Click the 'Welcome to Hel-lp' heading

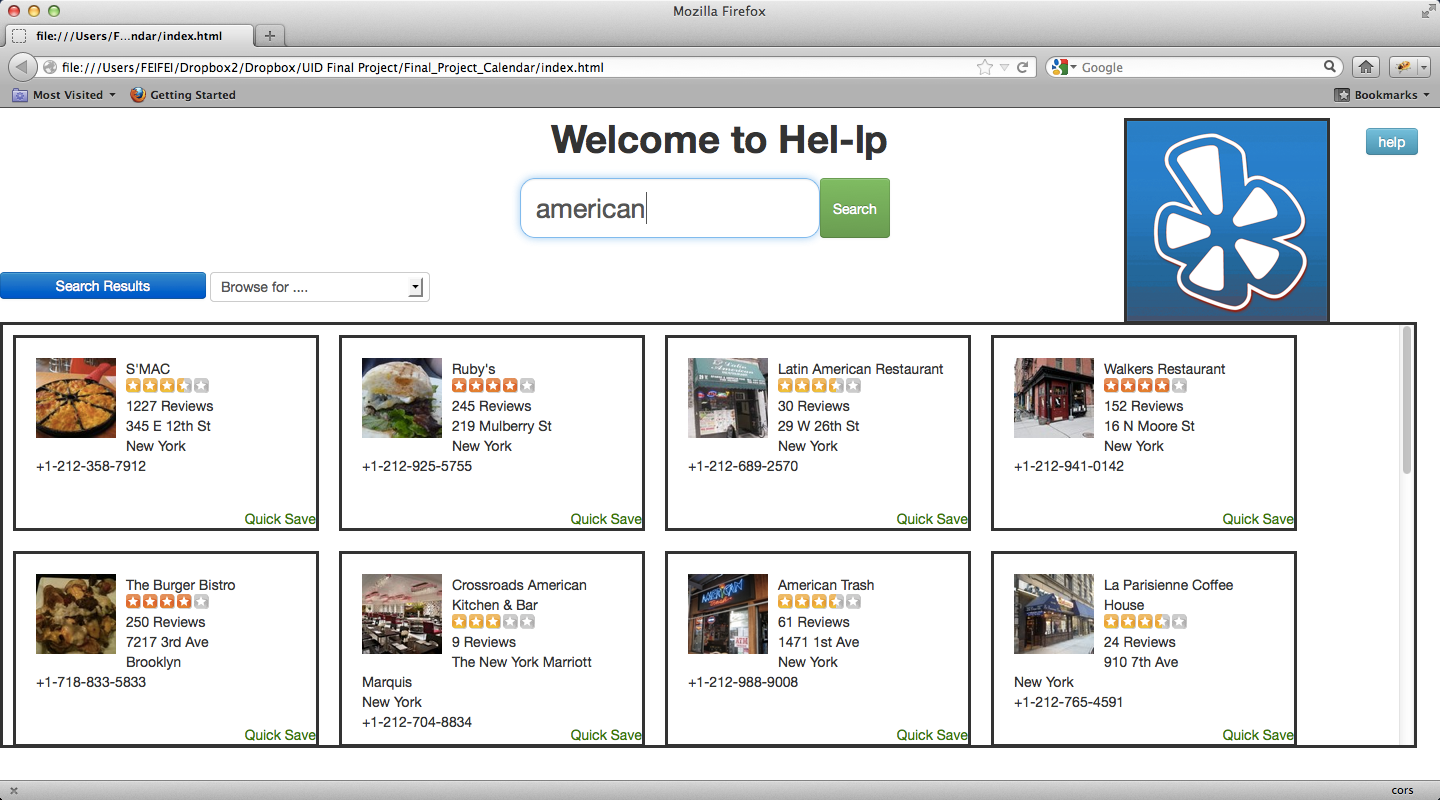(719, 140)
